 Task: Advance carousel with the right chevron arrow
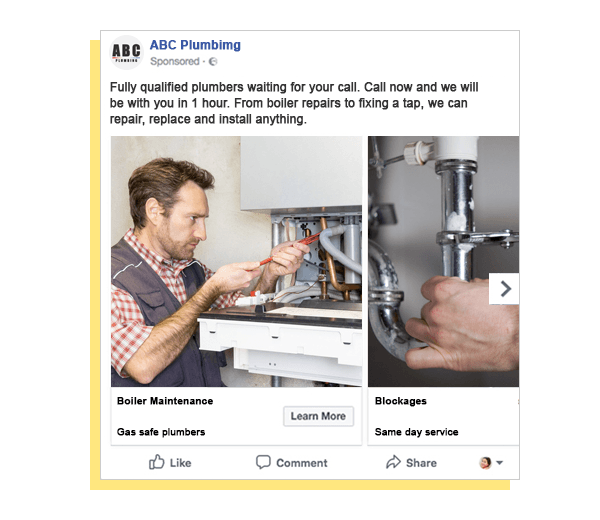(x=504, y=289)
